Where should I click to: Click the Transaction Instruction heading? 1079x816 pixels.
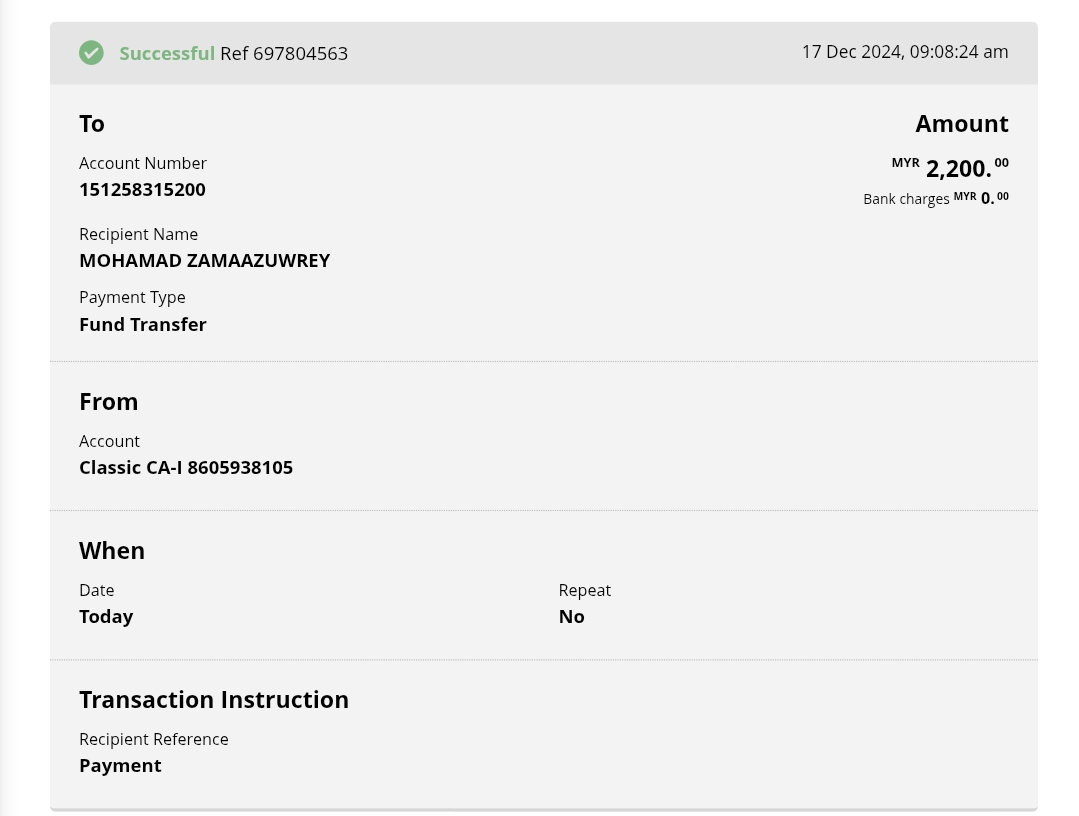[x=214, y=700]
